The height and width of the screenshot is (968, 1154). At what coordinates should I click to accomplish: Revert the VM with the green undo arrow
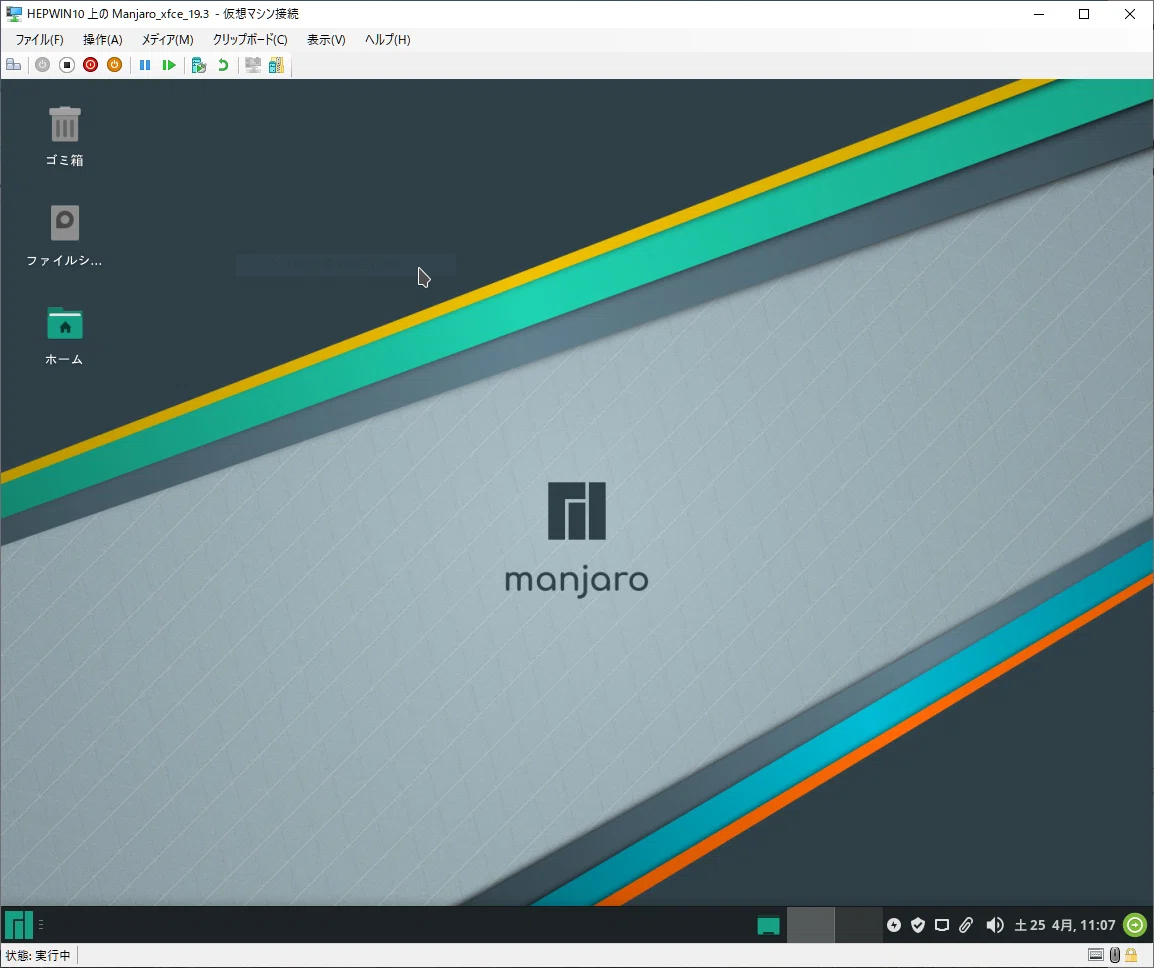(223, 65)
